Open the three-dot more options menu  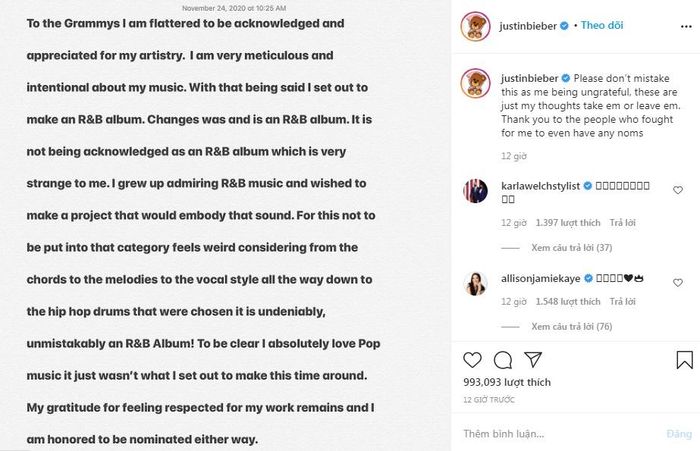(686, 27)
